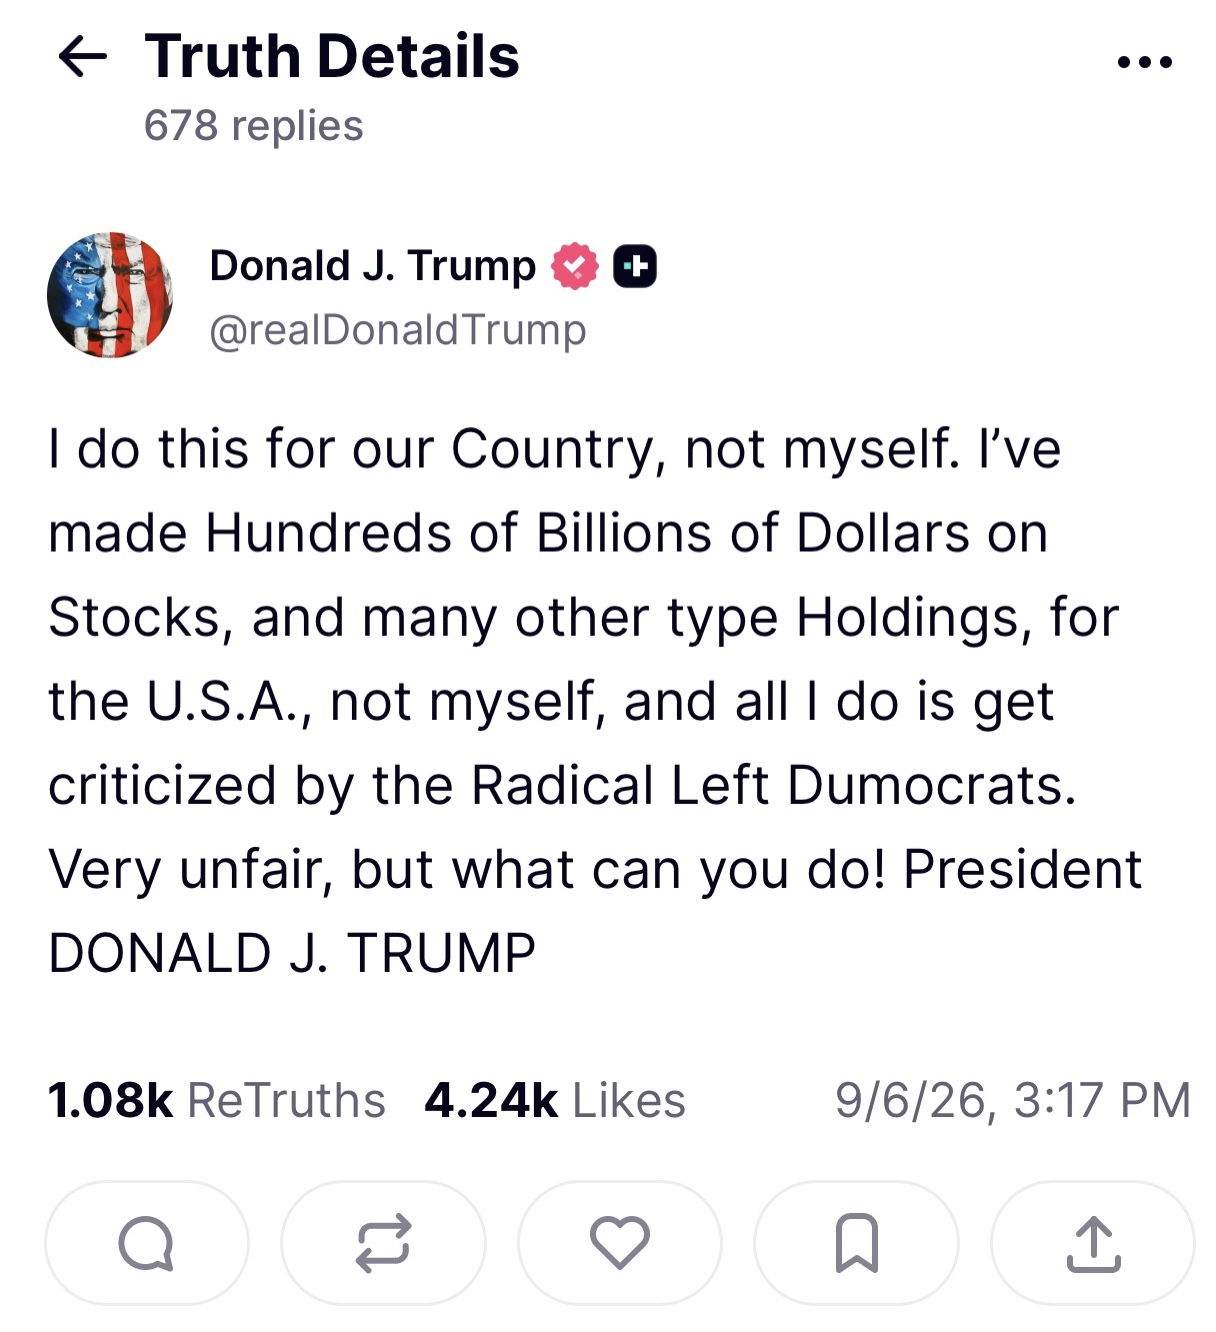Like the post with the heart icon
Viewport: 1216px width, 1332px height.
click(x=620, y=1243)
